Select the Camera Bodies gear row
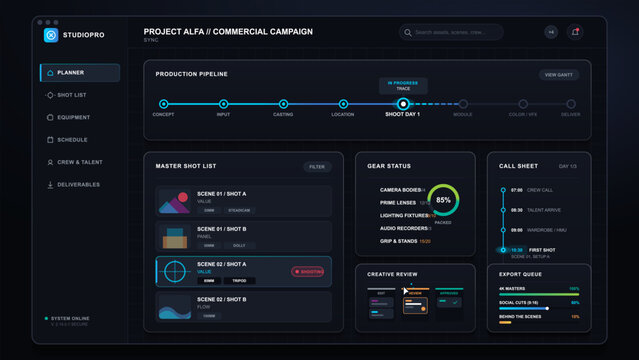Viewport: 639px width, 360px height. [403, 190]
